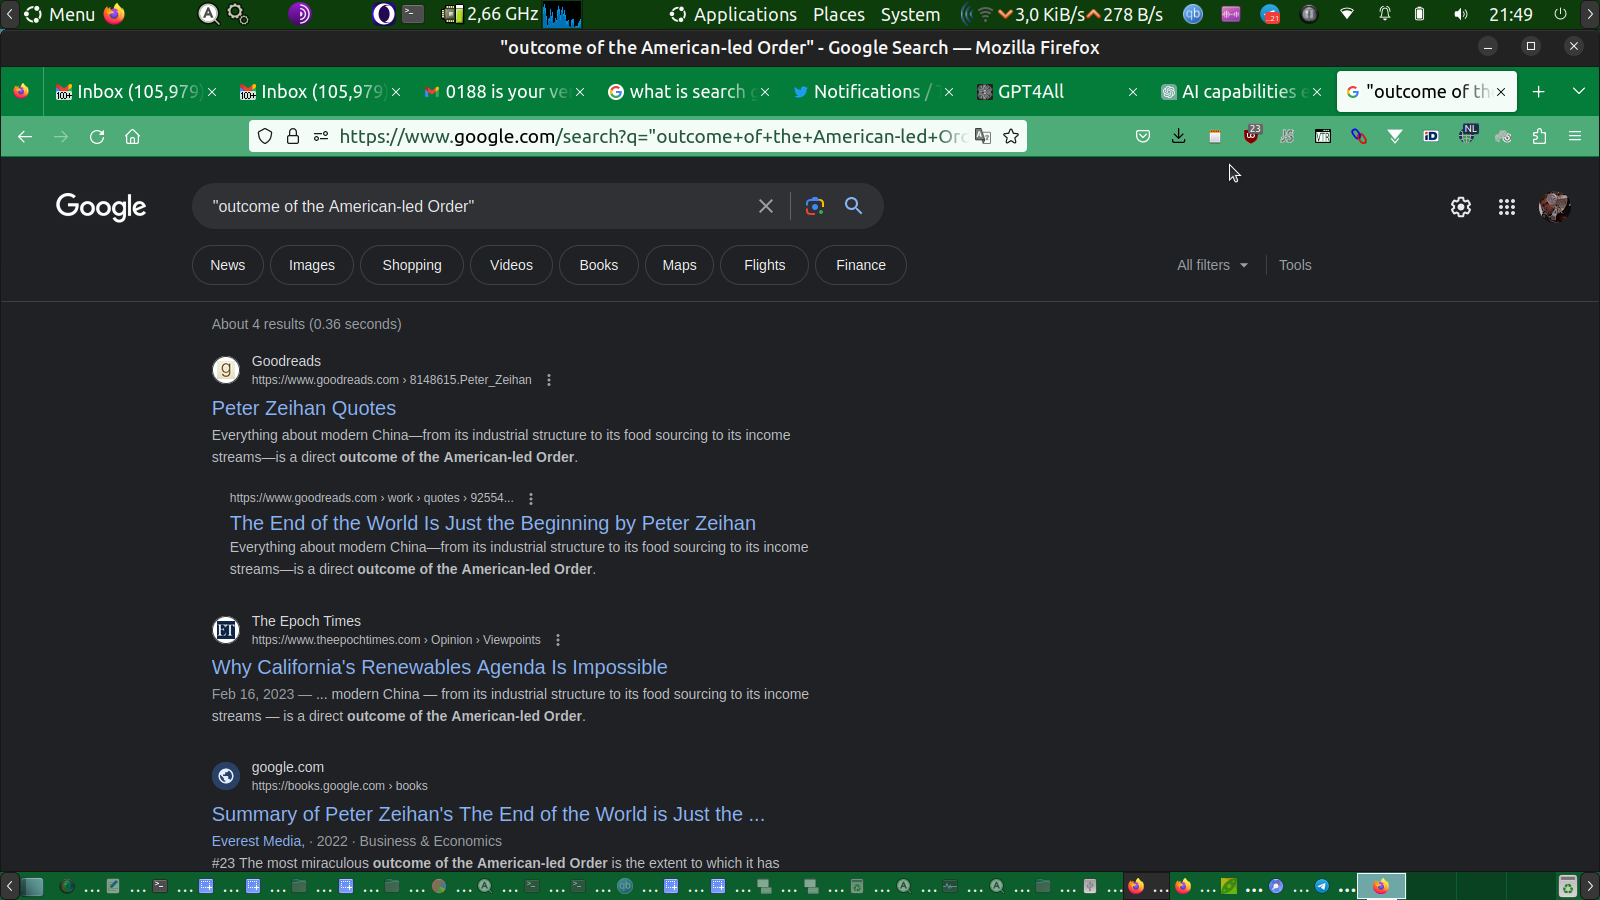The width and height of the screenshot is (1600, 900).
Task: Open the Extensions puzzle-piece menu
Action: tap(1539, 136)
